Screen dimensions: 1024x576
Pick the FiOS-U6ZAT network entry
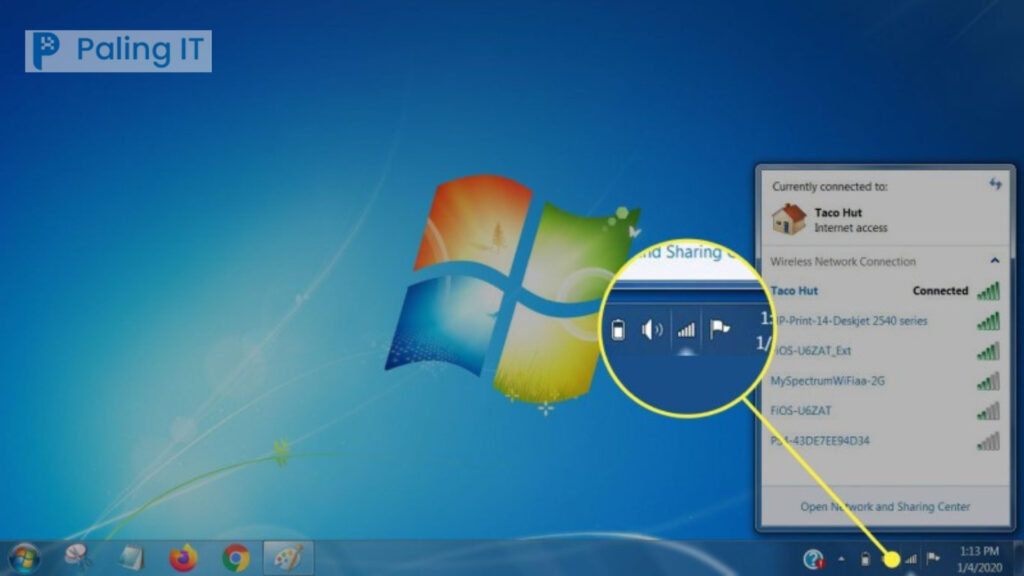885,411
